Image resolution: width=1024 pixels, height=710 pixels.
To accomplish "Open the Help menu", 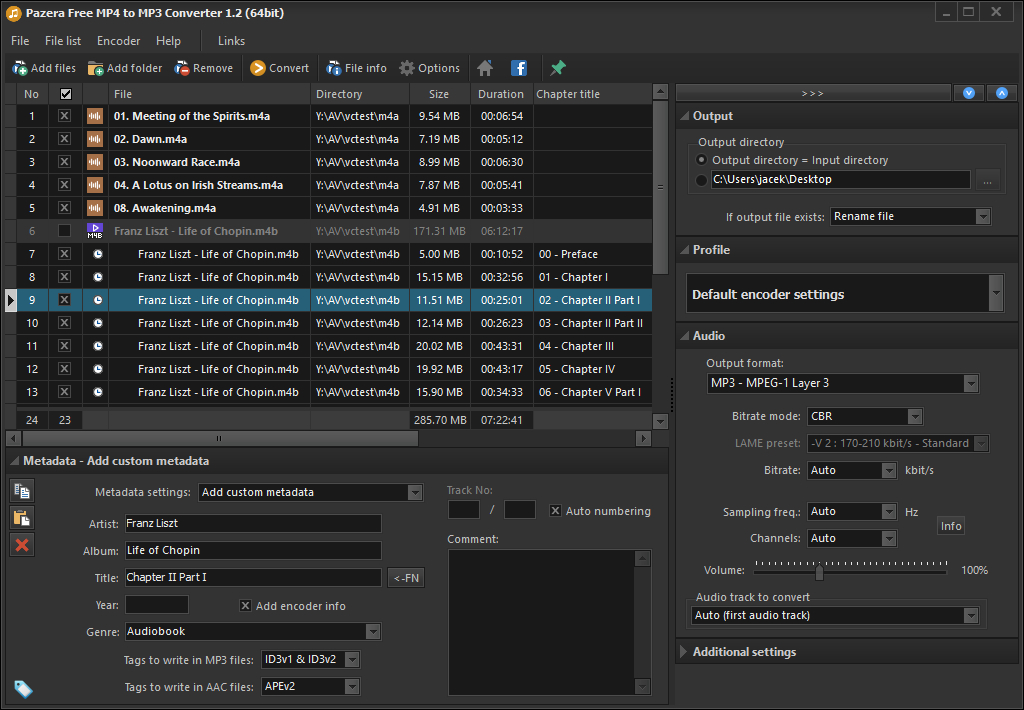I will (168, 40).
